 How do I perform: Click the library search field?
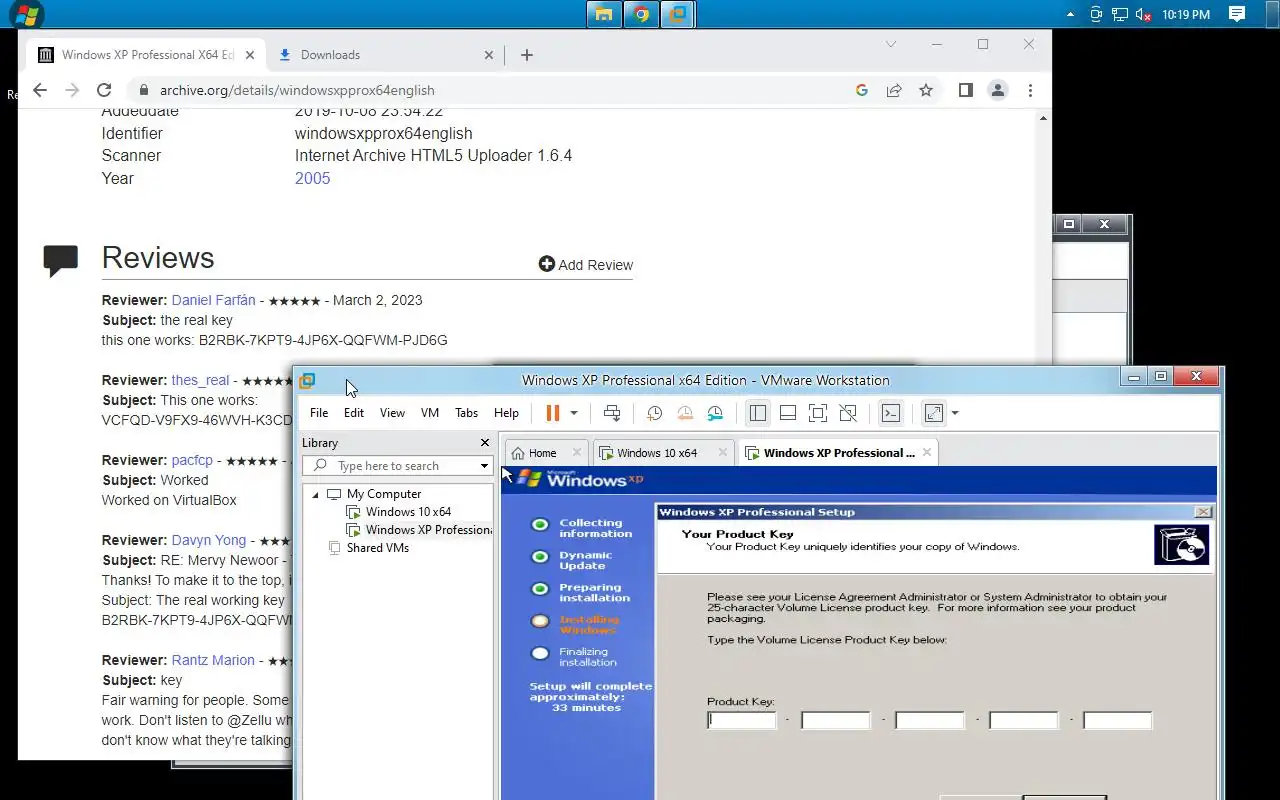pyautogui.click(x=397, y=466)
